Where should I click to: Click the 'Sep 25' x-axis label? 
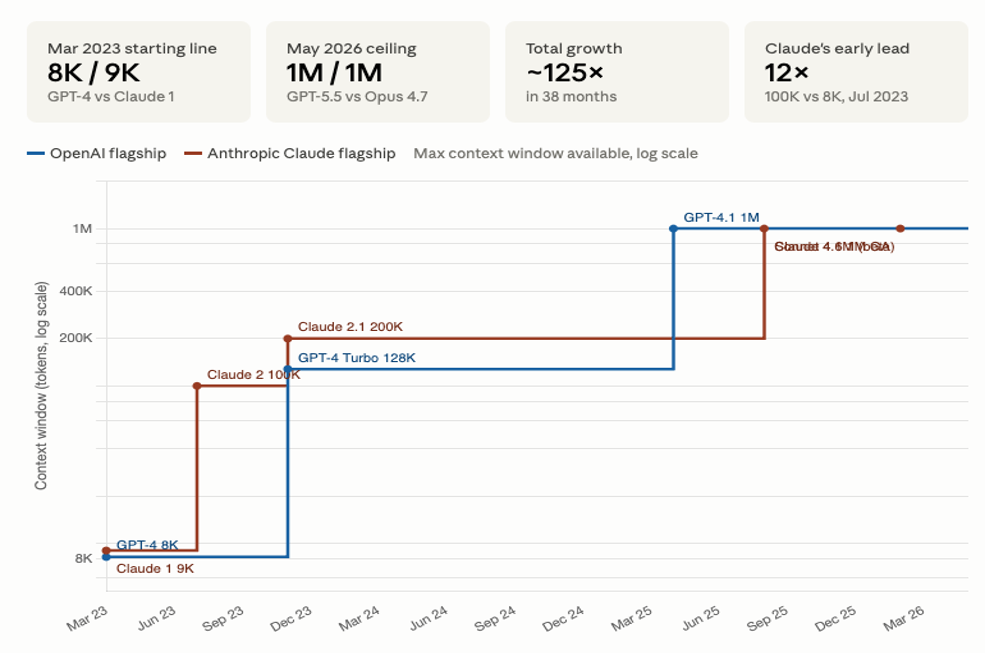coord(767,618)
